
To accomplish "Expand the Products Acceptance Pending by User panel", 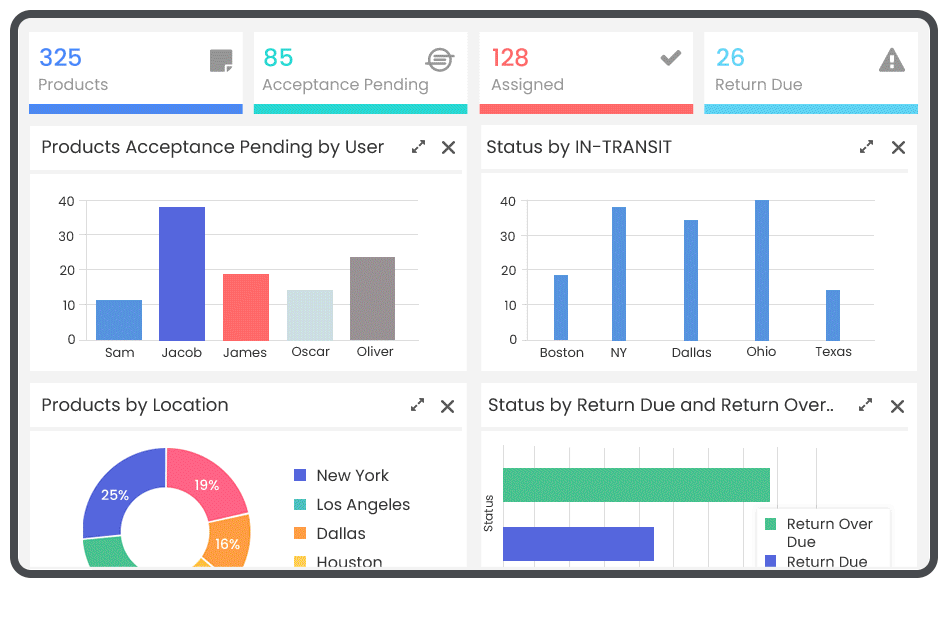I will (419, 147).
